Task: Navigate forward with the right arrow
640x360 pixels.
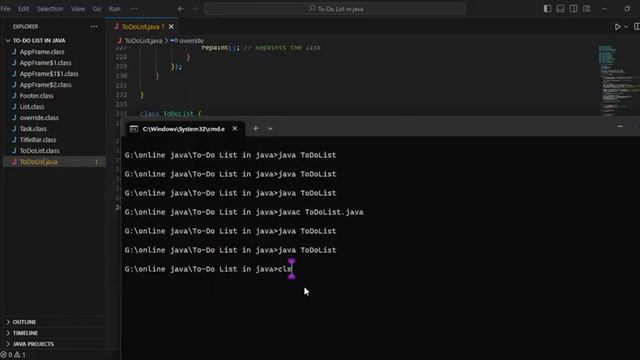Action: (x=194, y=9)
